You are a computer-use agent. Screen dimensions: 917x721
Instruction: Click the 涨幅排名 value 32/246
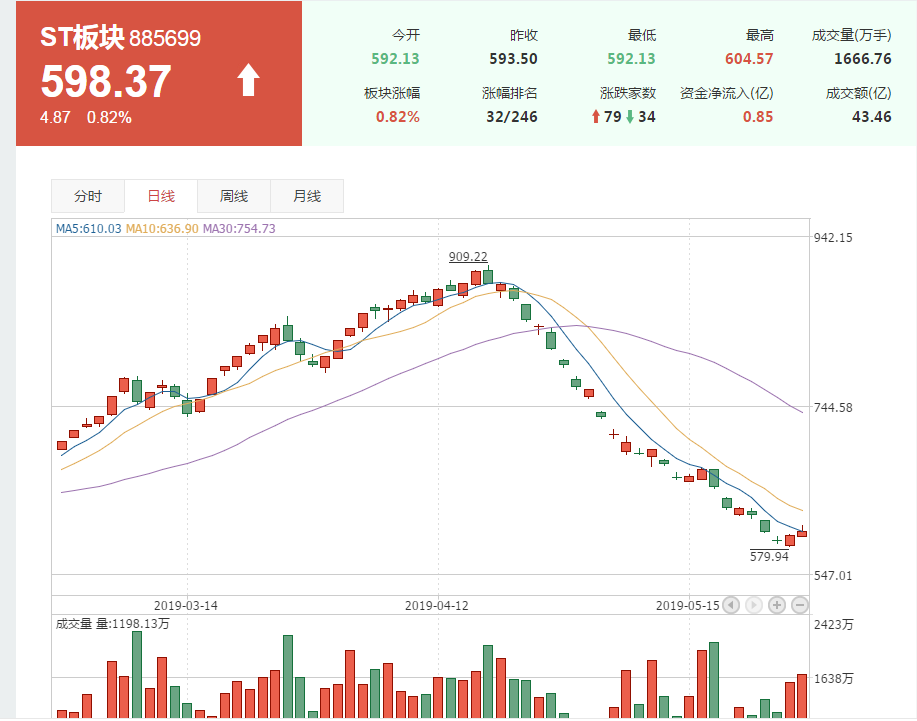[x=512, y=117]
